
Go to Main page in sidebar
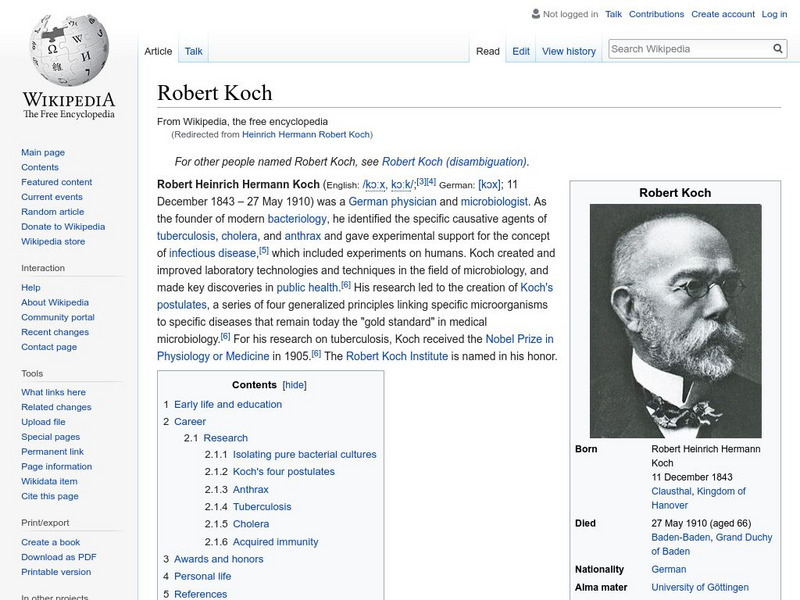(43, 152)
